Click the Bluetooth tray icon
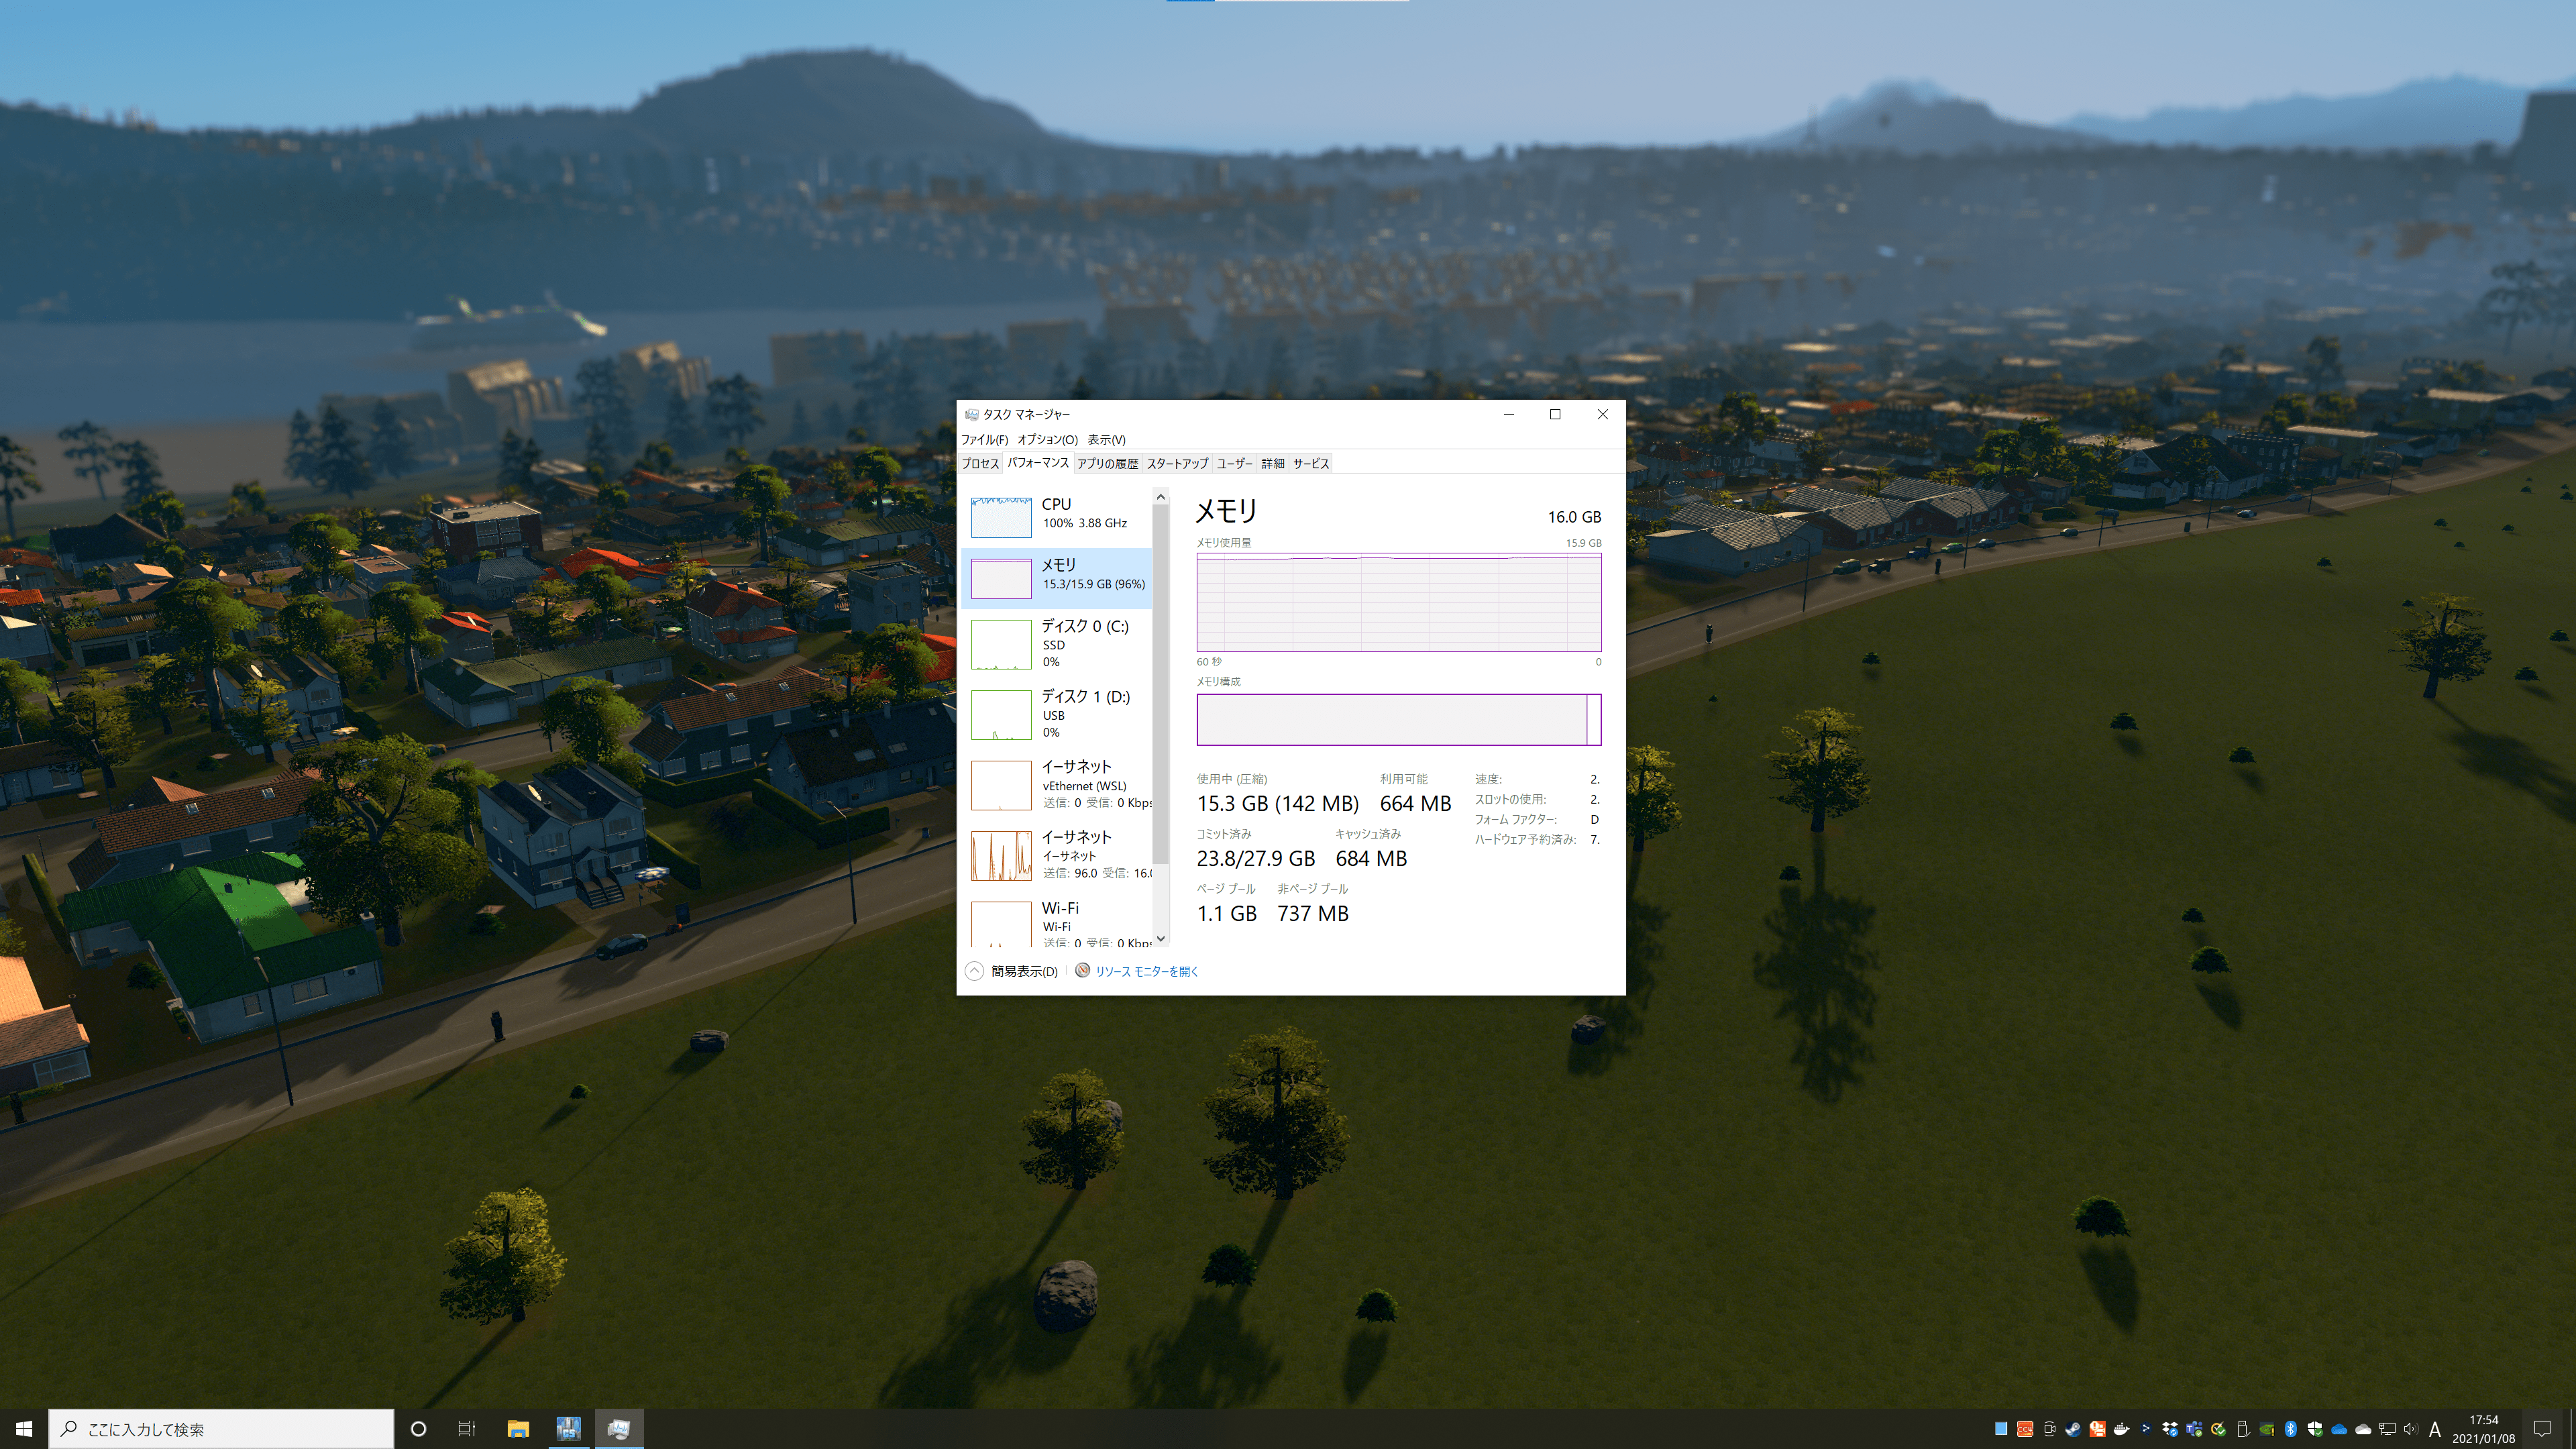 (x=2290, y=1429)
